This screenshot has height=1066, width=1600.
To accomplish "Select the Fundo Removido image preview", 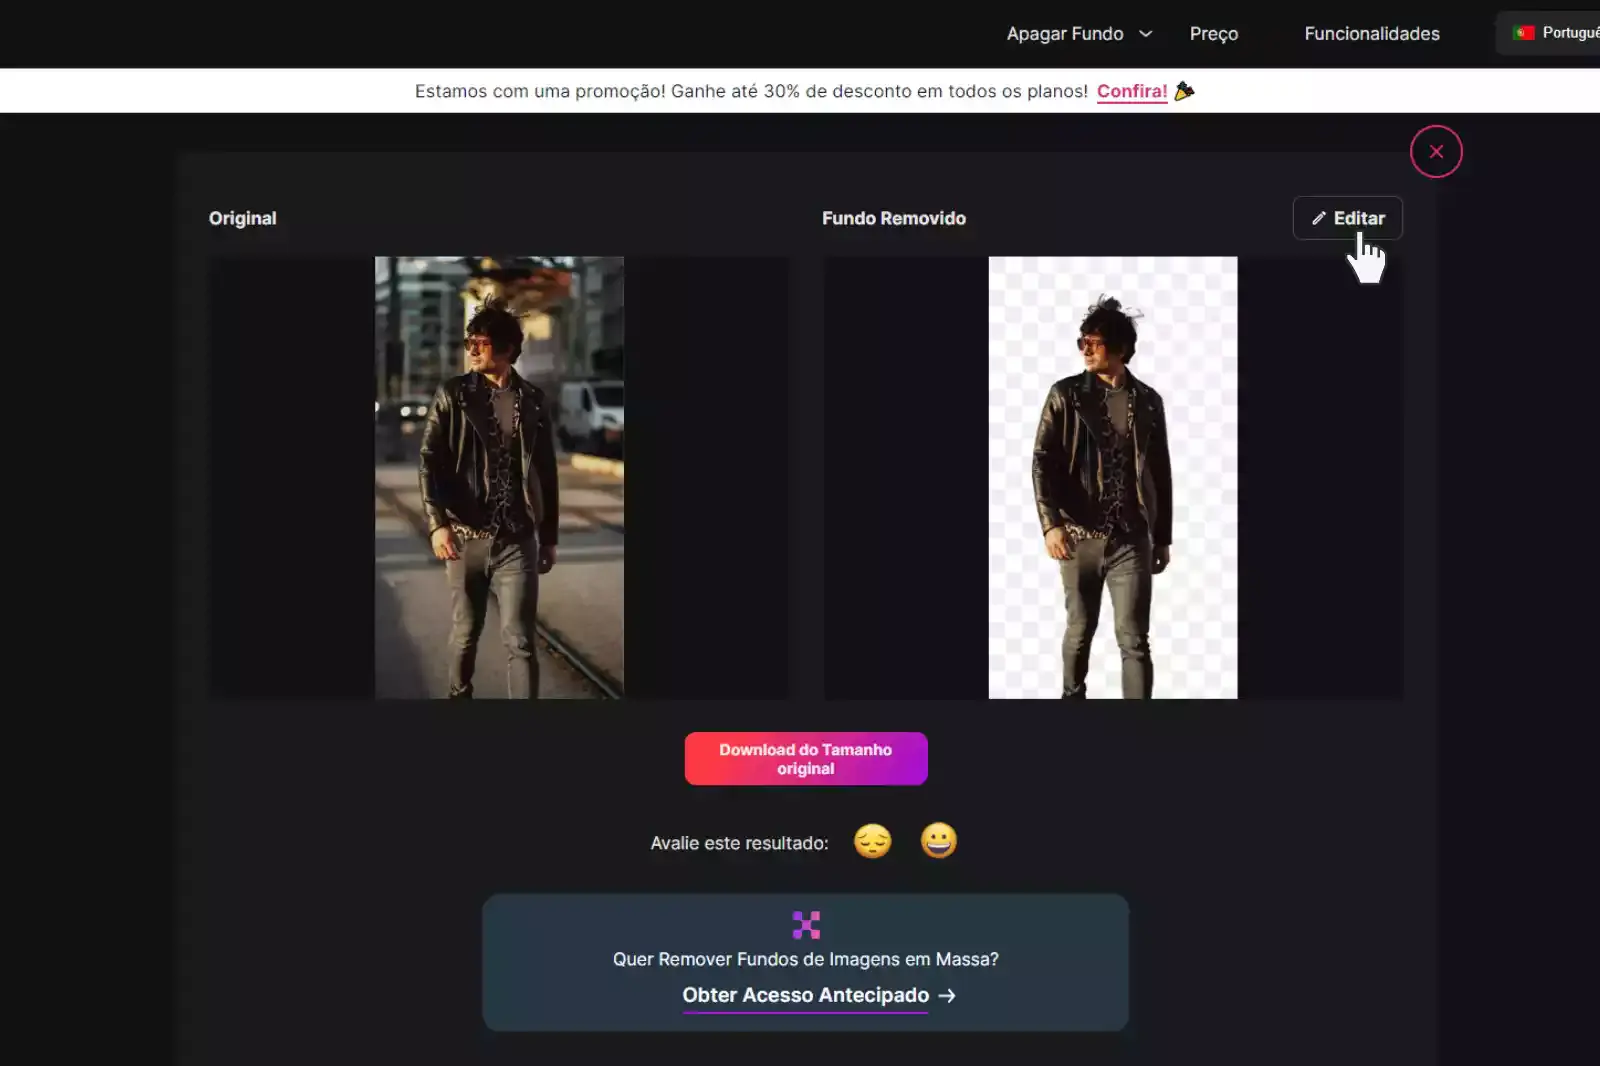I will click(1113, 478).
